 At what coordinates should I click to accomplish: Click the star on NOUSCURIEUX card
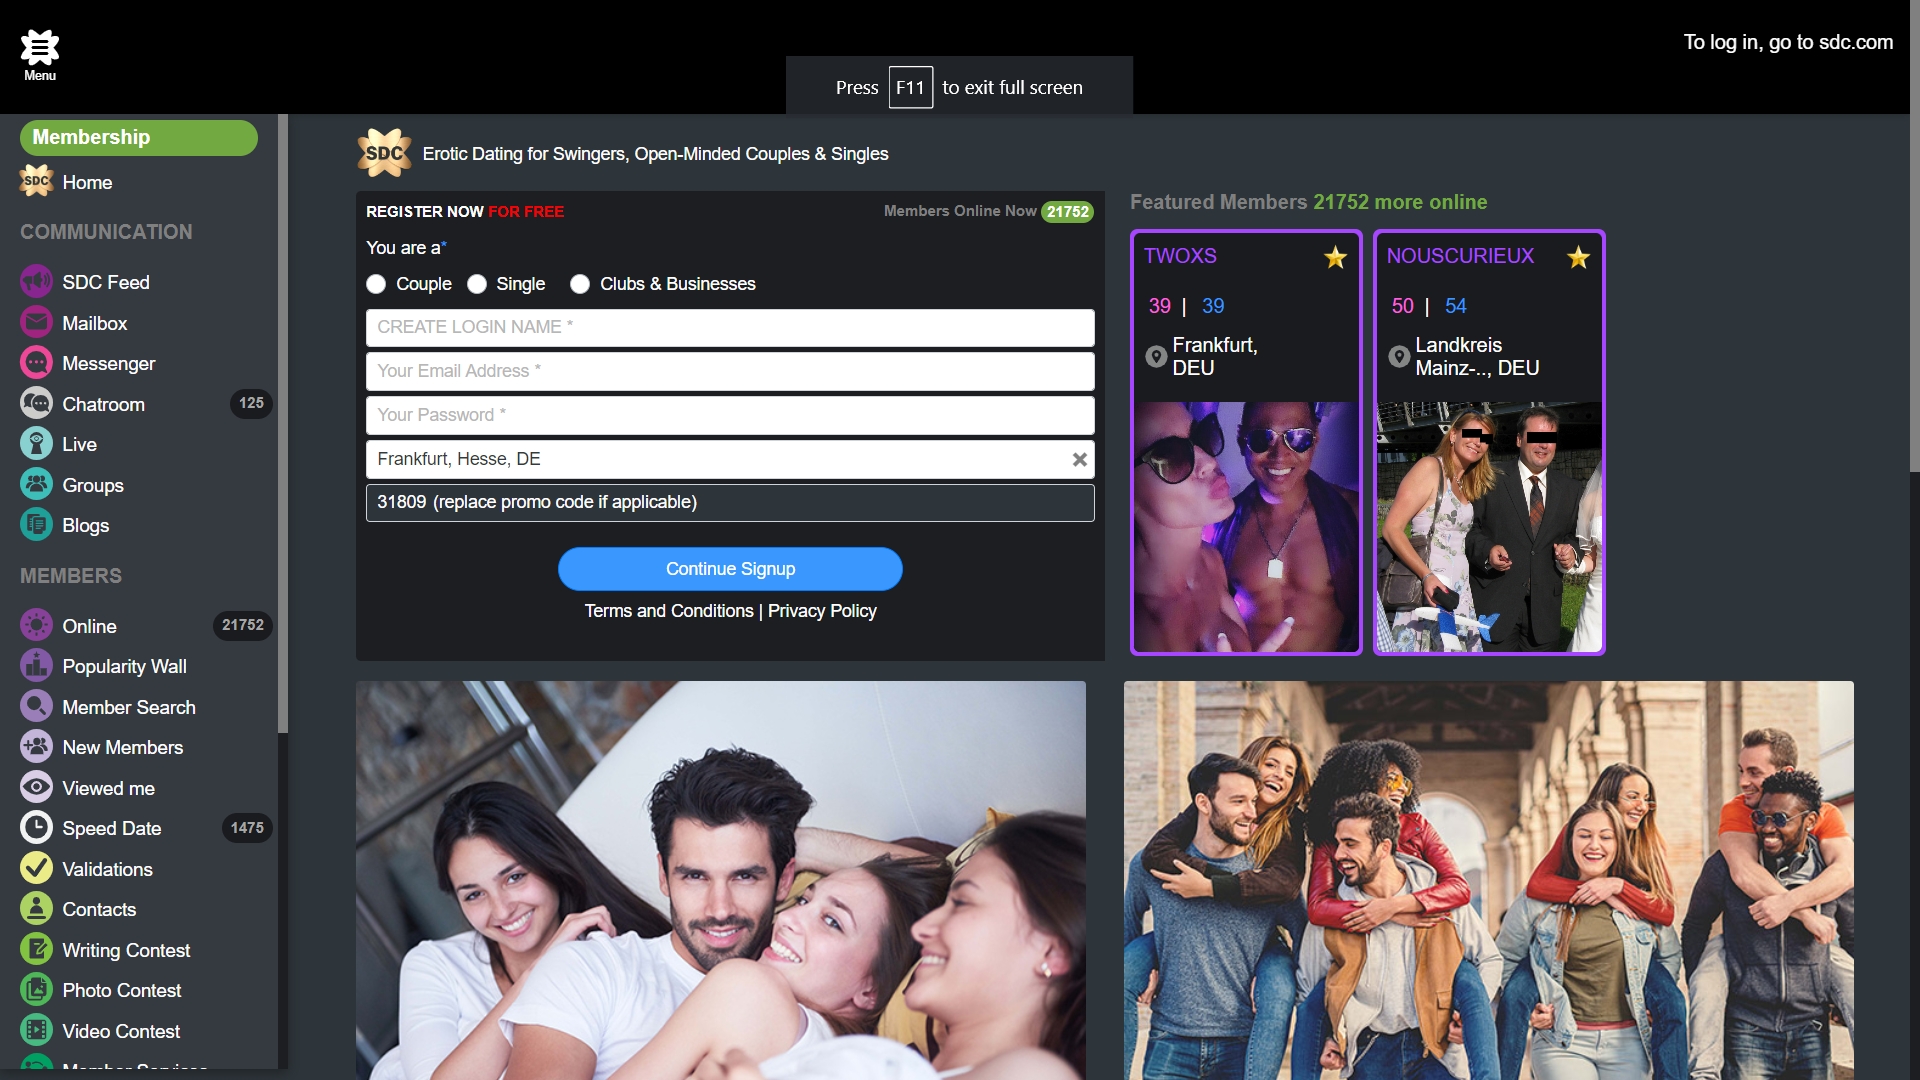1578,258
